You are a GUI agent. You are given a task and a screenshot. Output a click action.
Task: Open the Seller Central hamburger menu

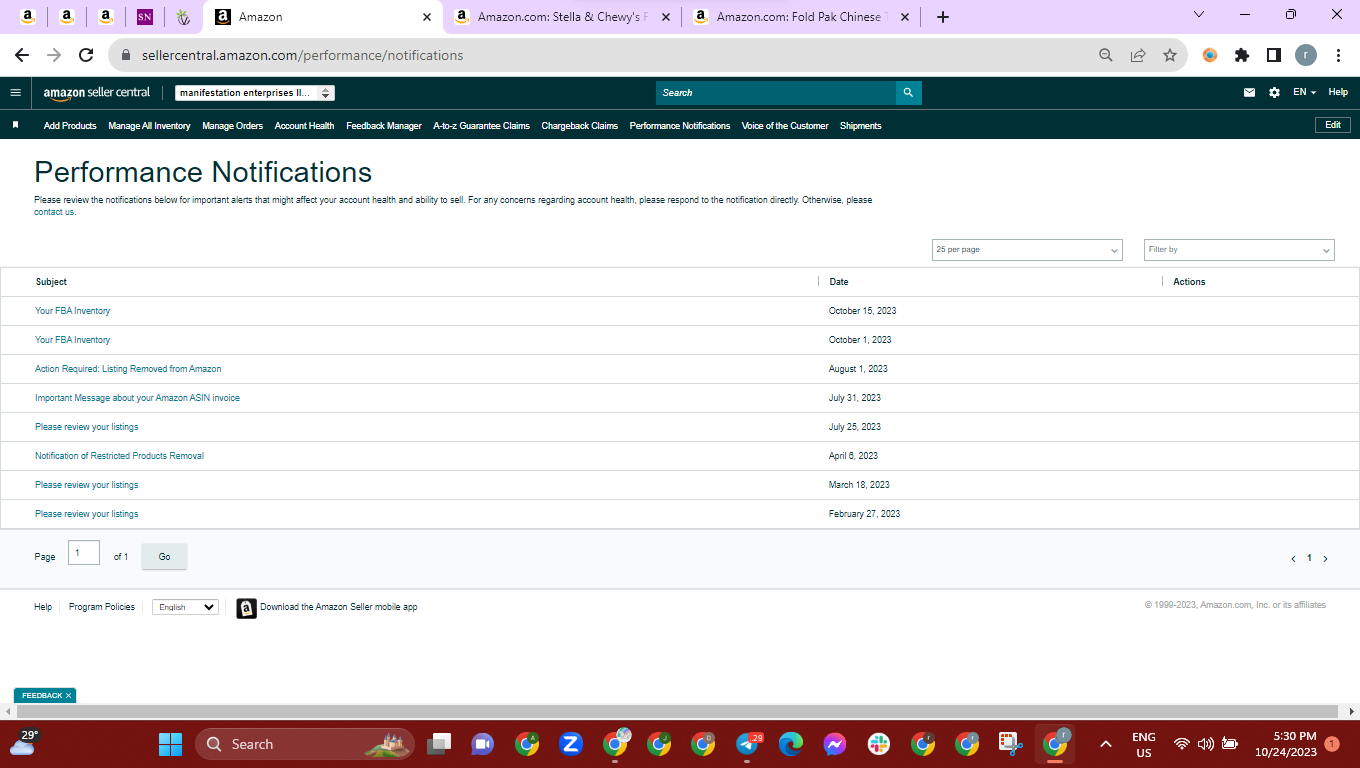(x=15, y=92)
